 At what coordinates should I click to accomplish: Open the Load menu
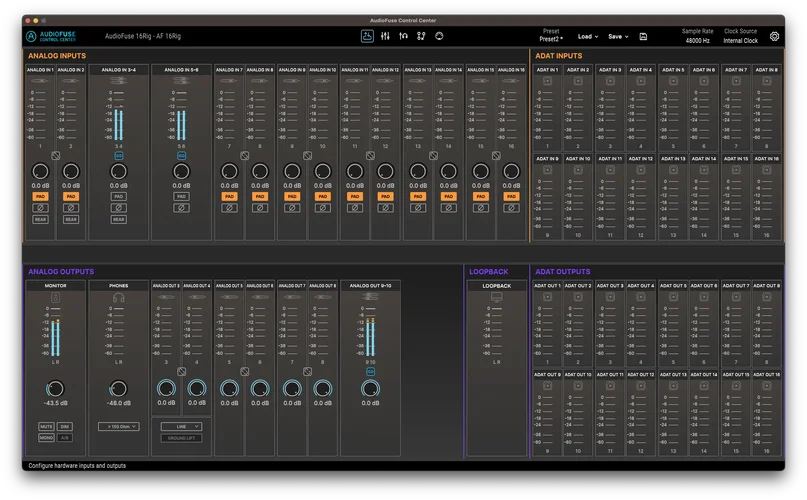pos(588,36)
